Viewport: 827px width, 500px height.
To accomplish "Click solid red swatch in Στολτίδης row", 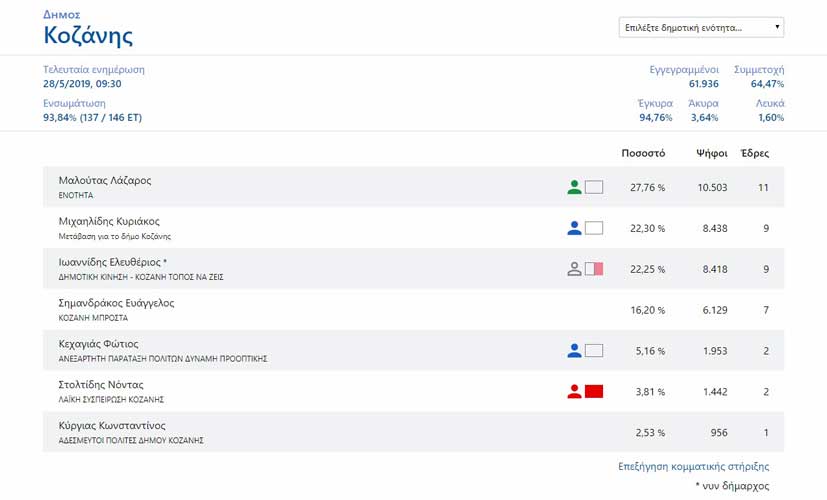I will tap(594, 391).
